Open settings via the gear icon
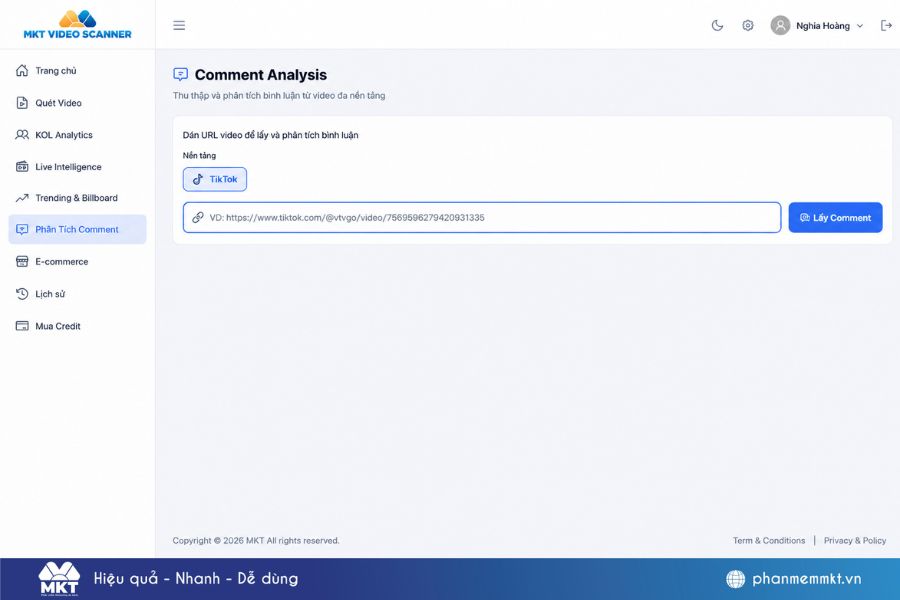Image resolution: width=900 pixels, height=600 pixels. coord(747,25)
